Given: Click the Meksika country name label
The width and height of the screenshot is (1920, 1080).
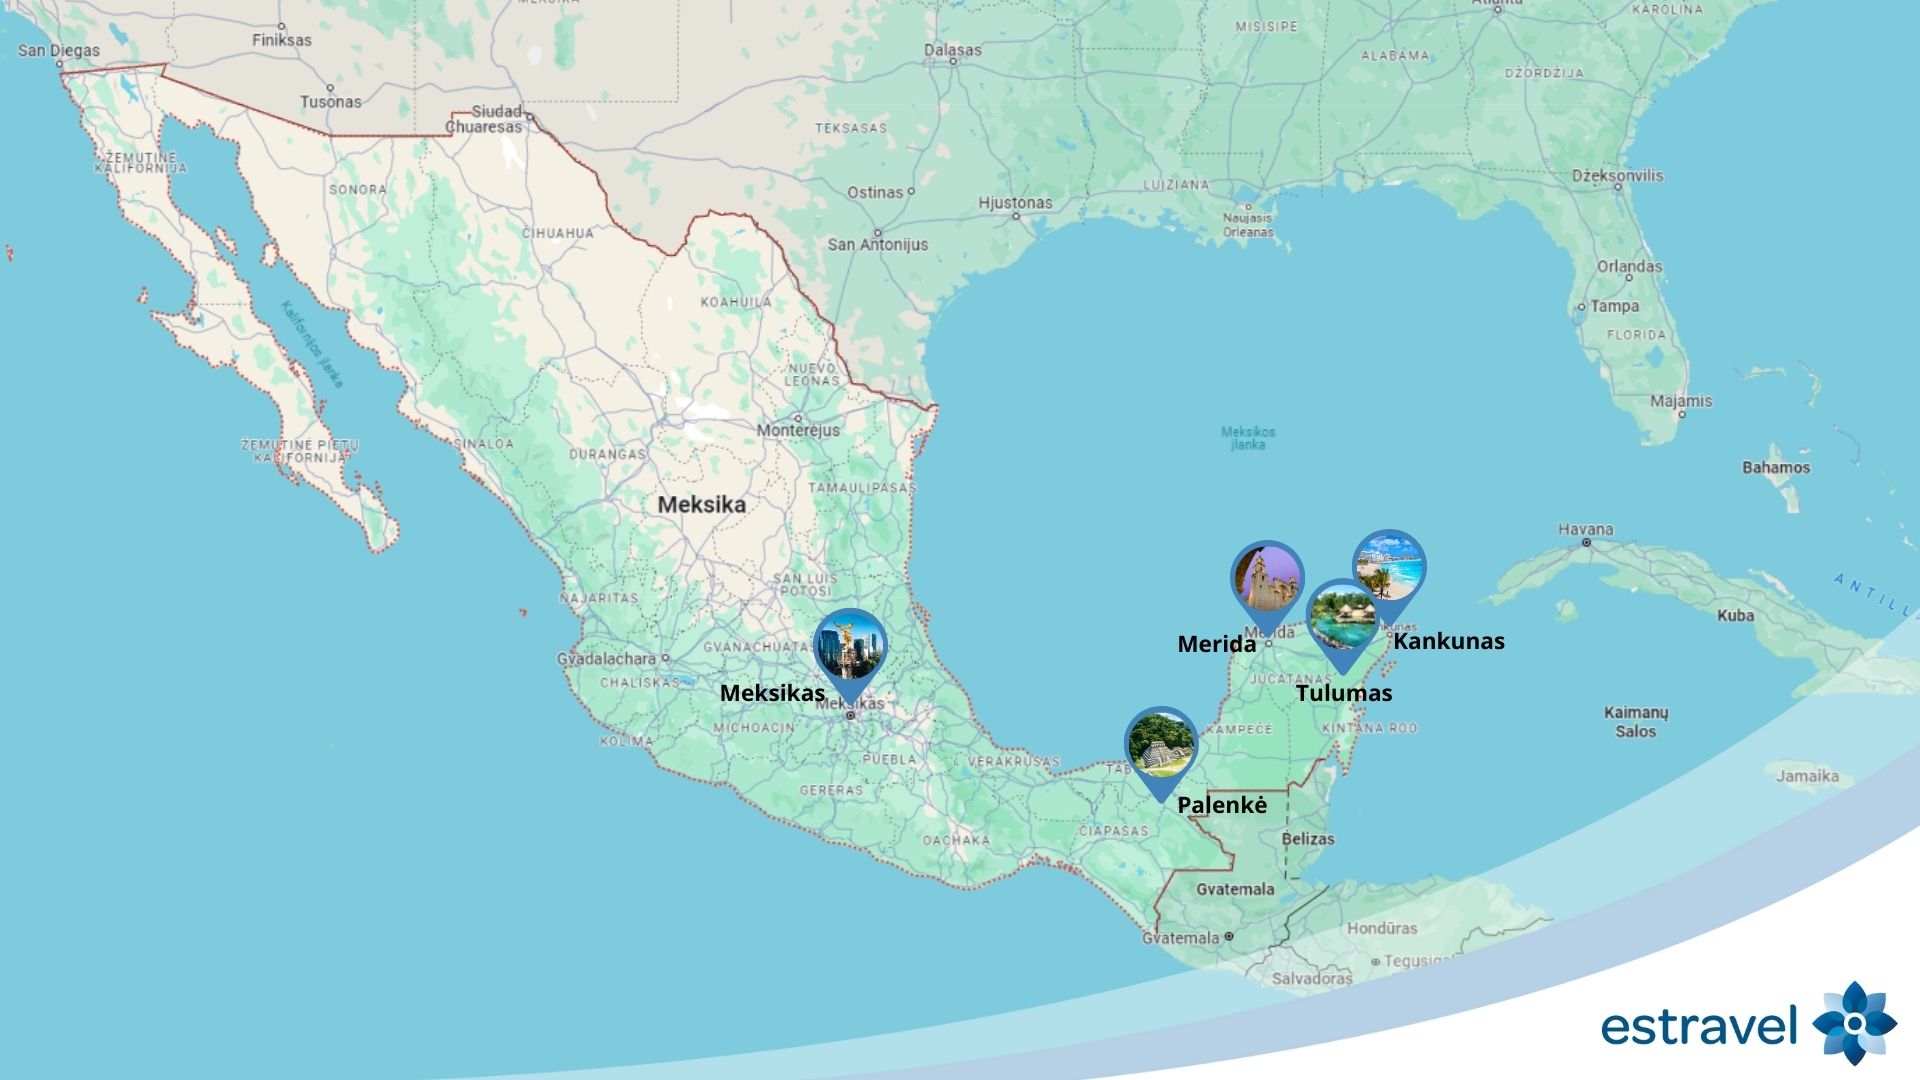Looking at the screenshot, I should 701,505.
